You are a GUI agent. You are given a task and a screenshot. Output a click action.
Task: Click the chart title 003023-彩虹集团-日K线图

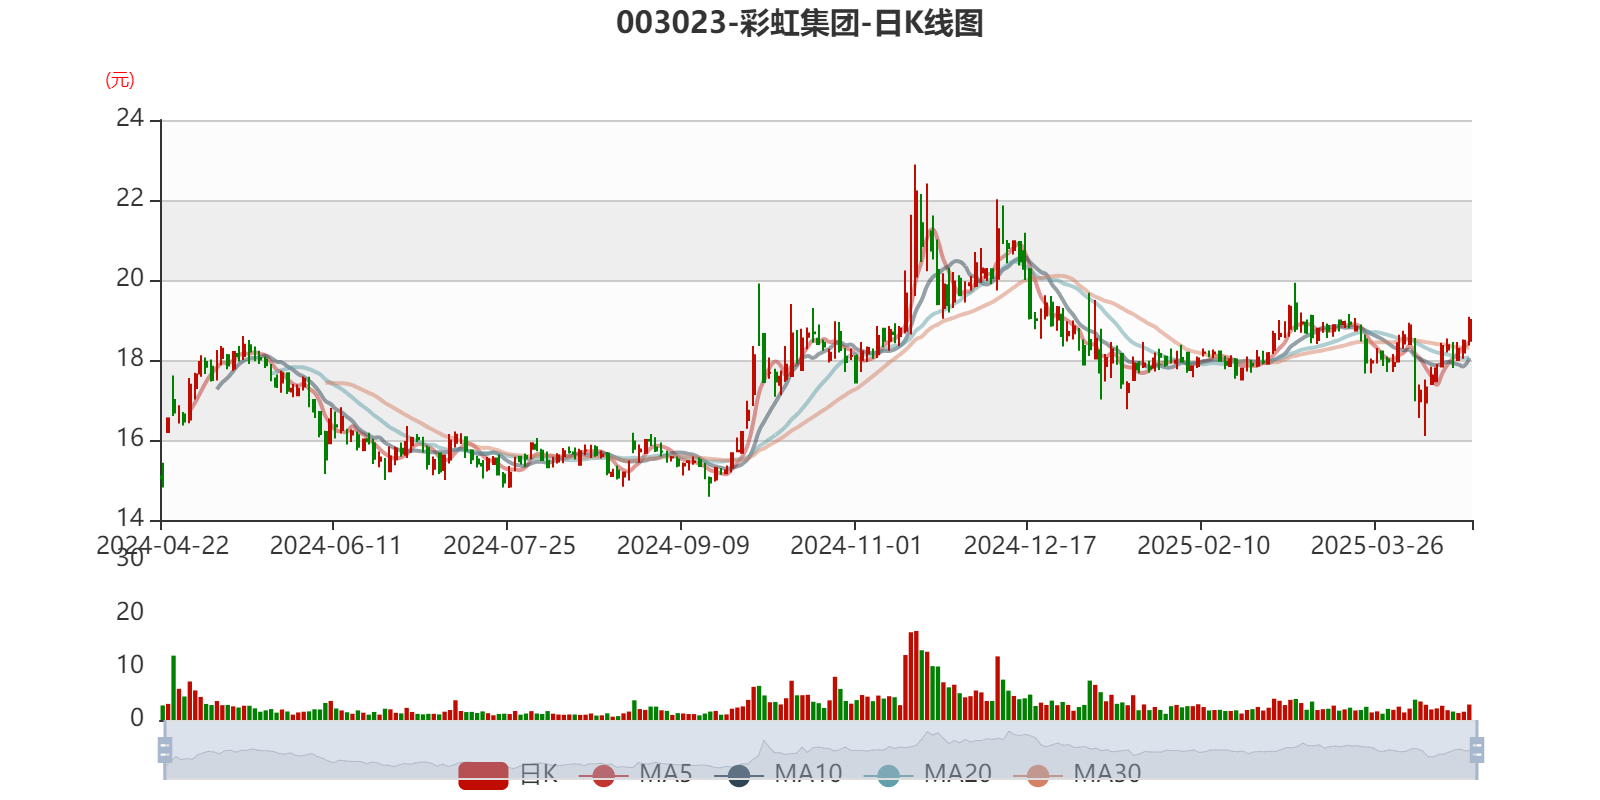click(x=800, y=23)
